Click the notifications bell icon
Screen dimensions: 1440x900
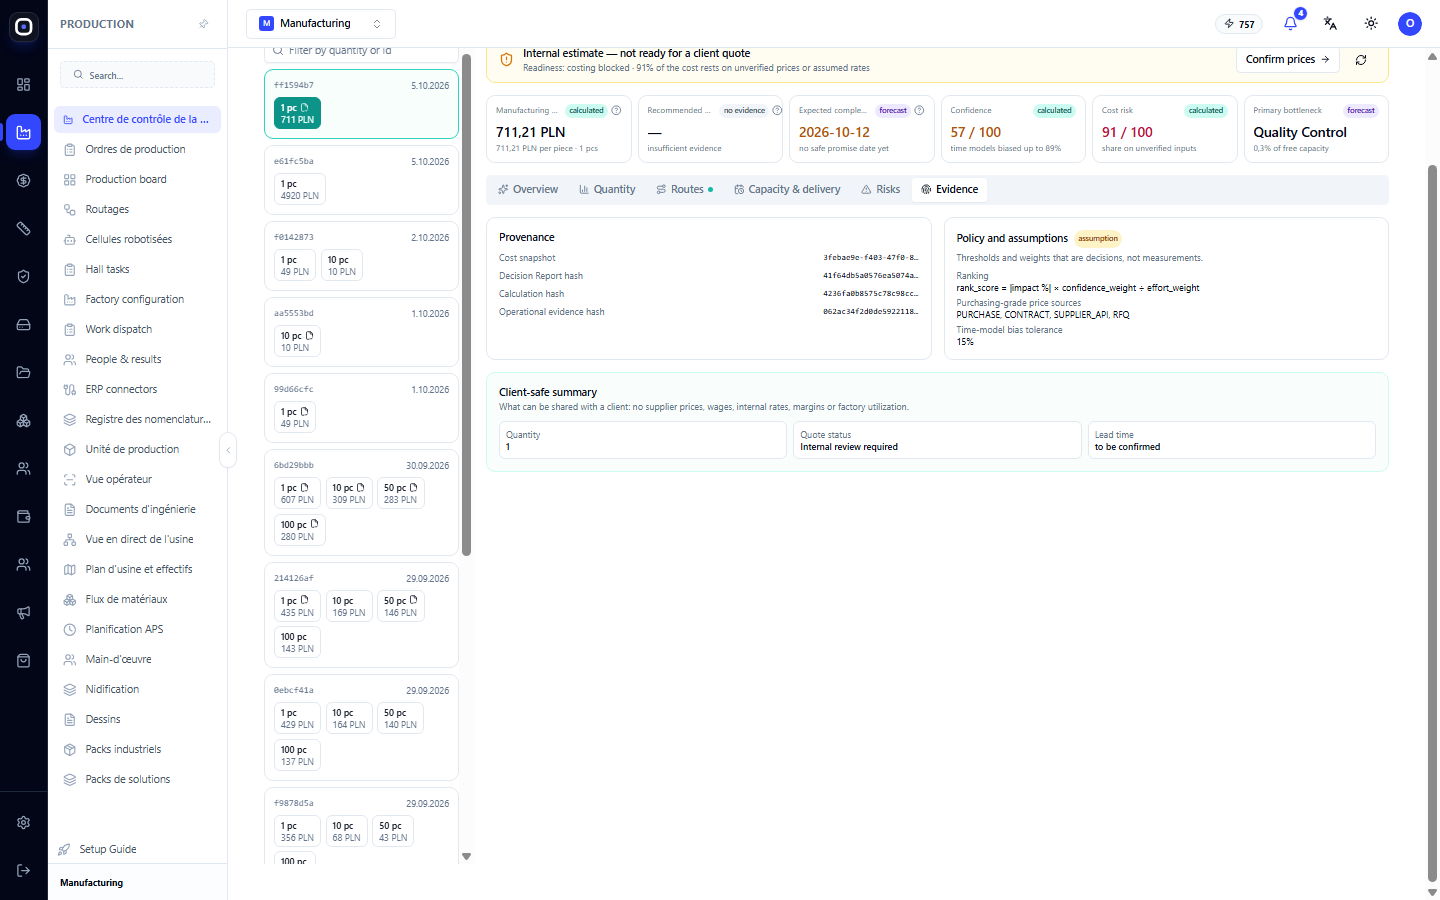click(x=1290, y=23)
